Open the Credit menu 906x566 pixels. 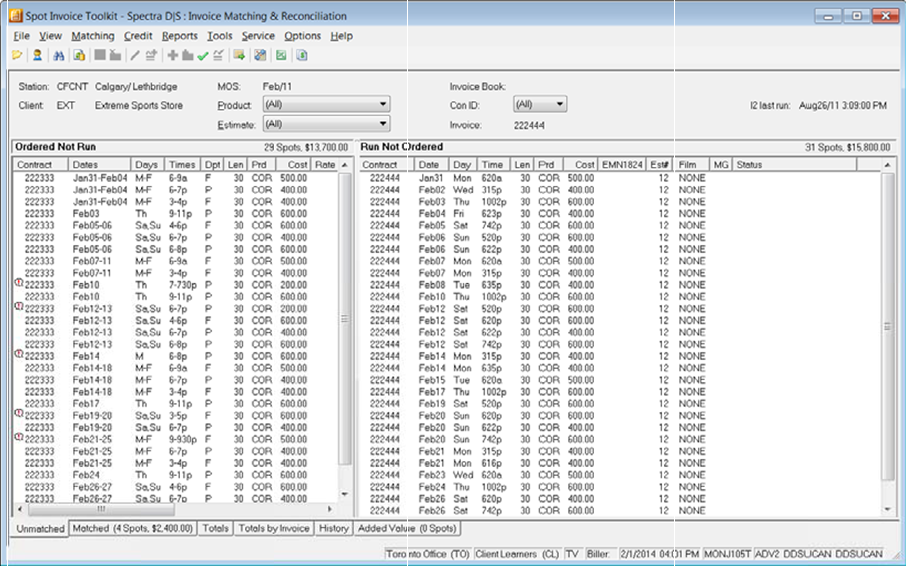click(x=138, y=36)
